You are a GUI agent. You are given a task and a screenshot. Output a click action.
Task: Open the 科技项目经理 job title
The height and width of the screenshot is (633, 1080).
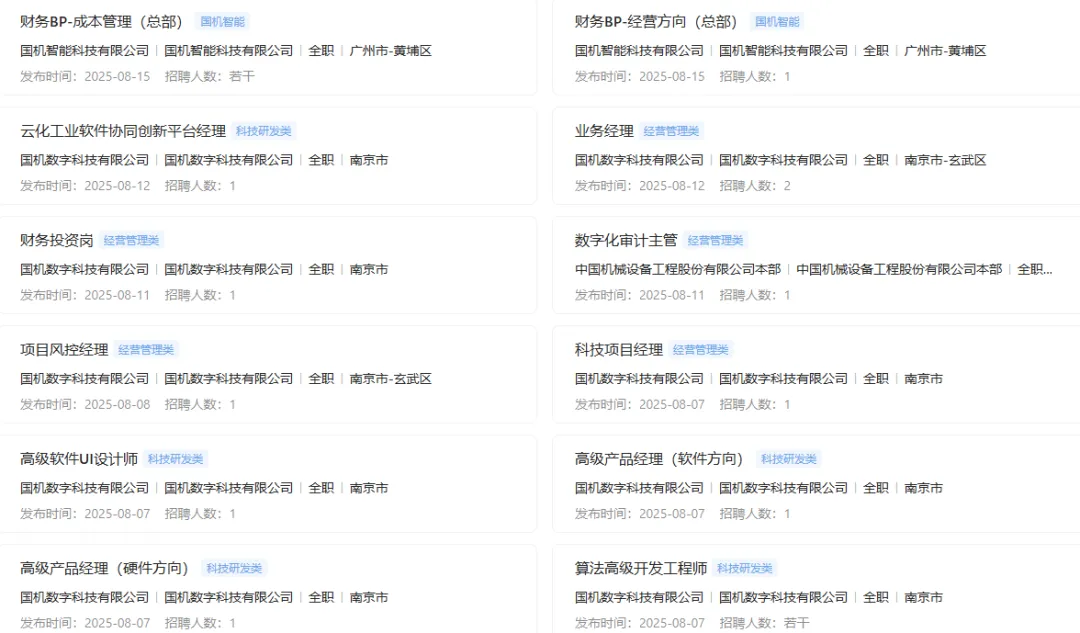click(x=619, y=350)
